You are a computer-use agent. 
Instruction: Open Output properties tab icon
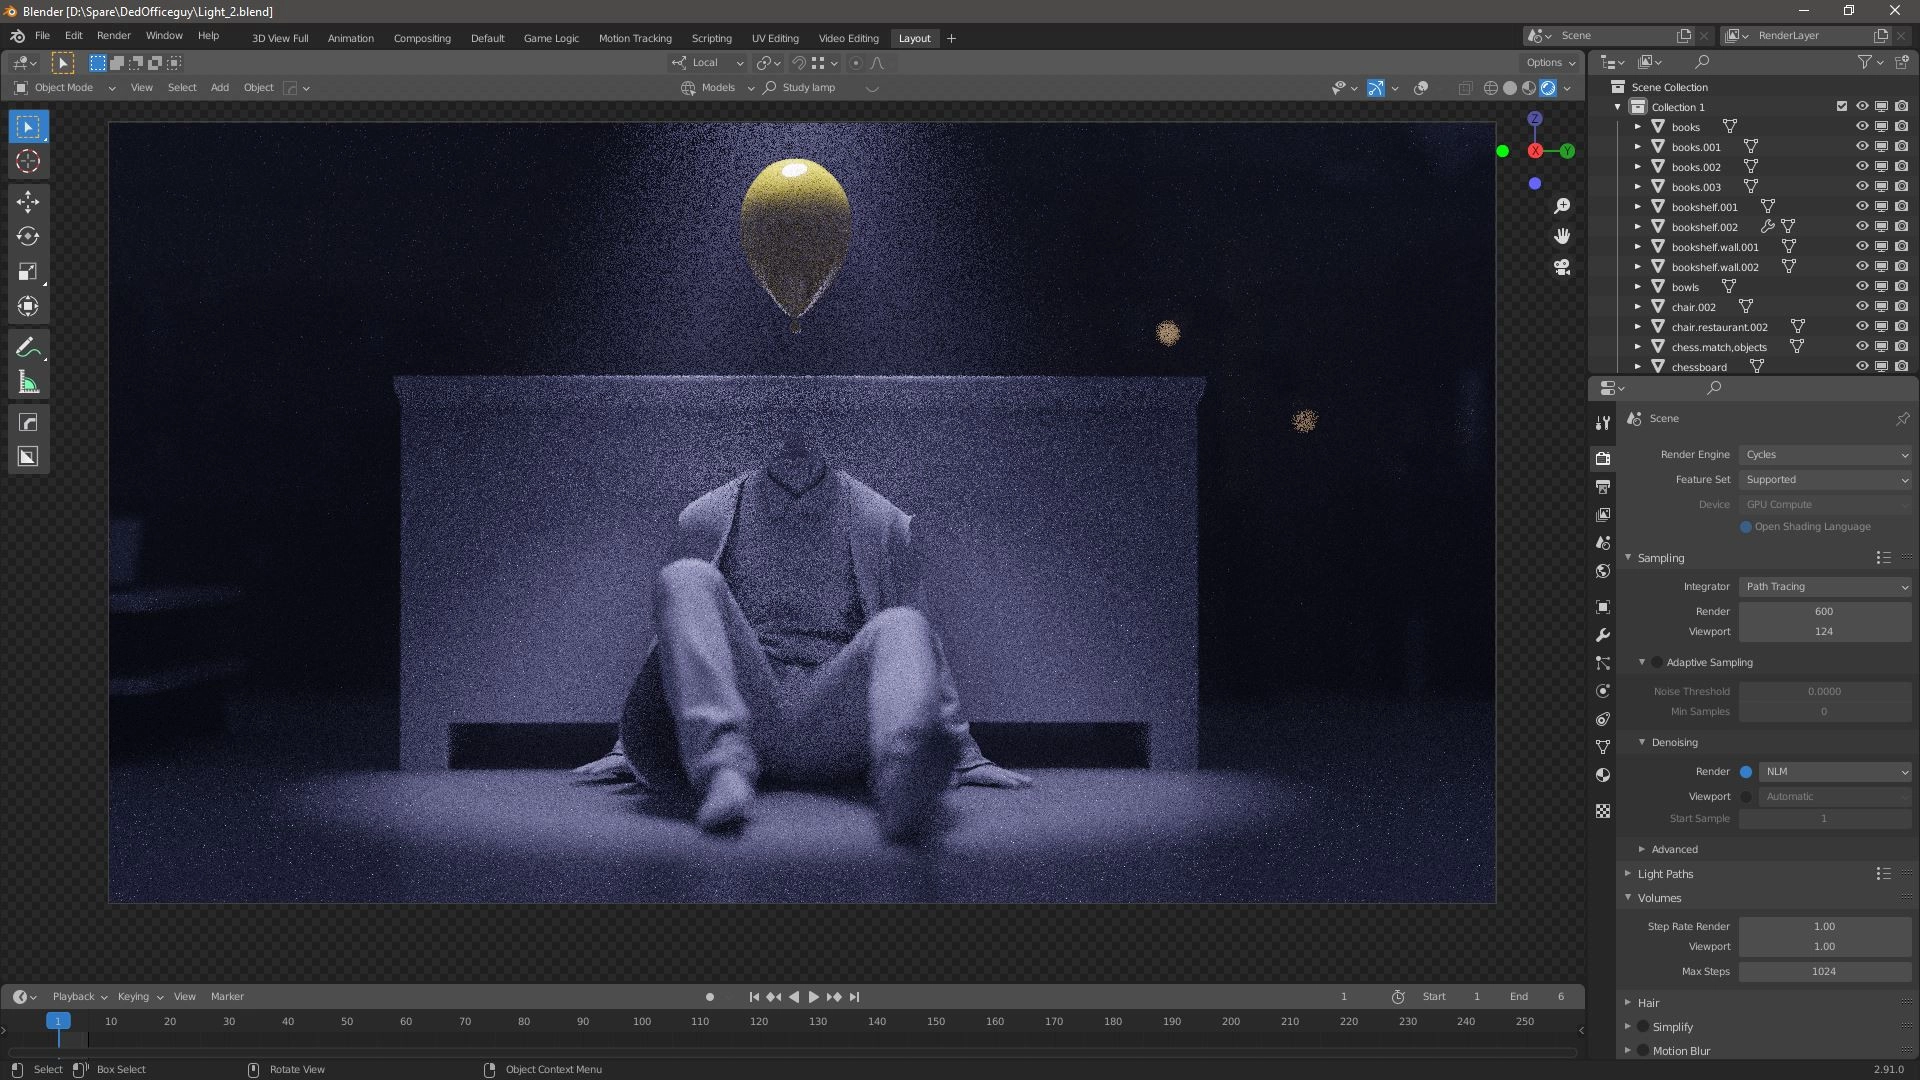1603,487
